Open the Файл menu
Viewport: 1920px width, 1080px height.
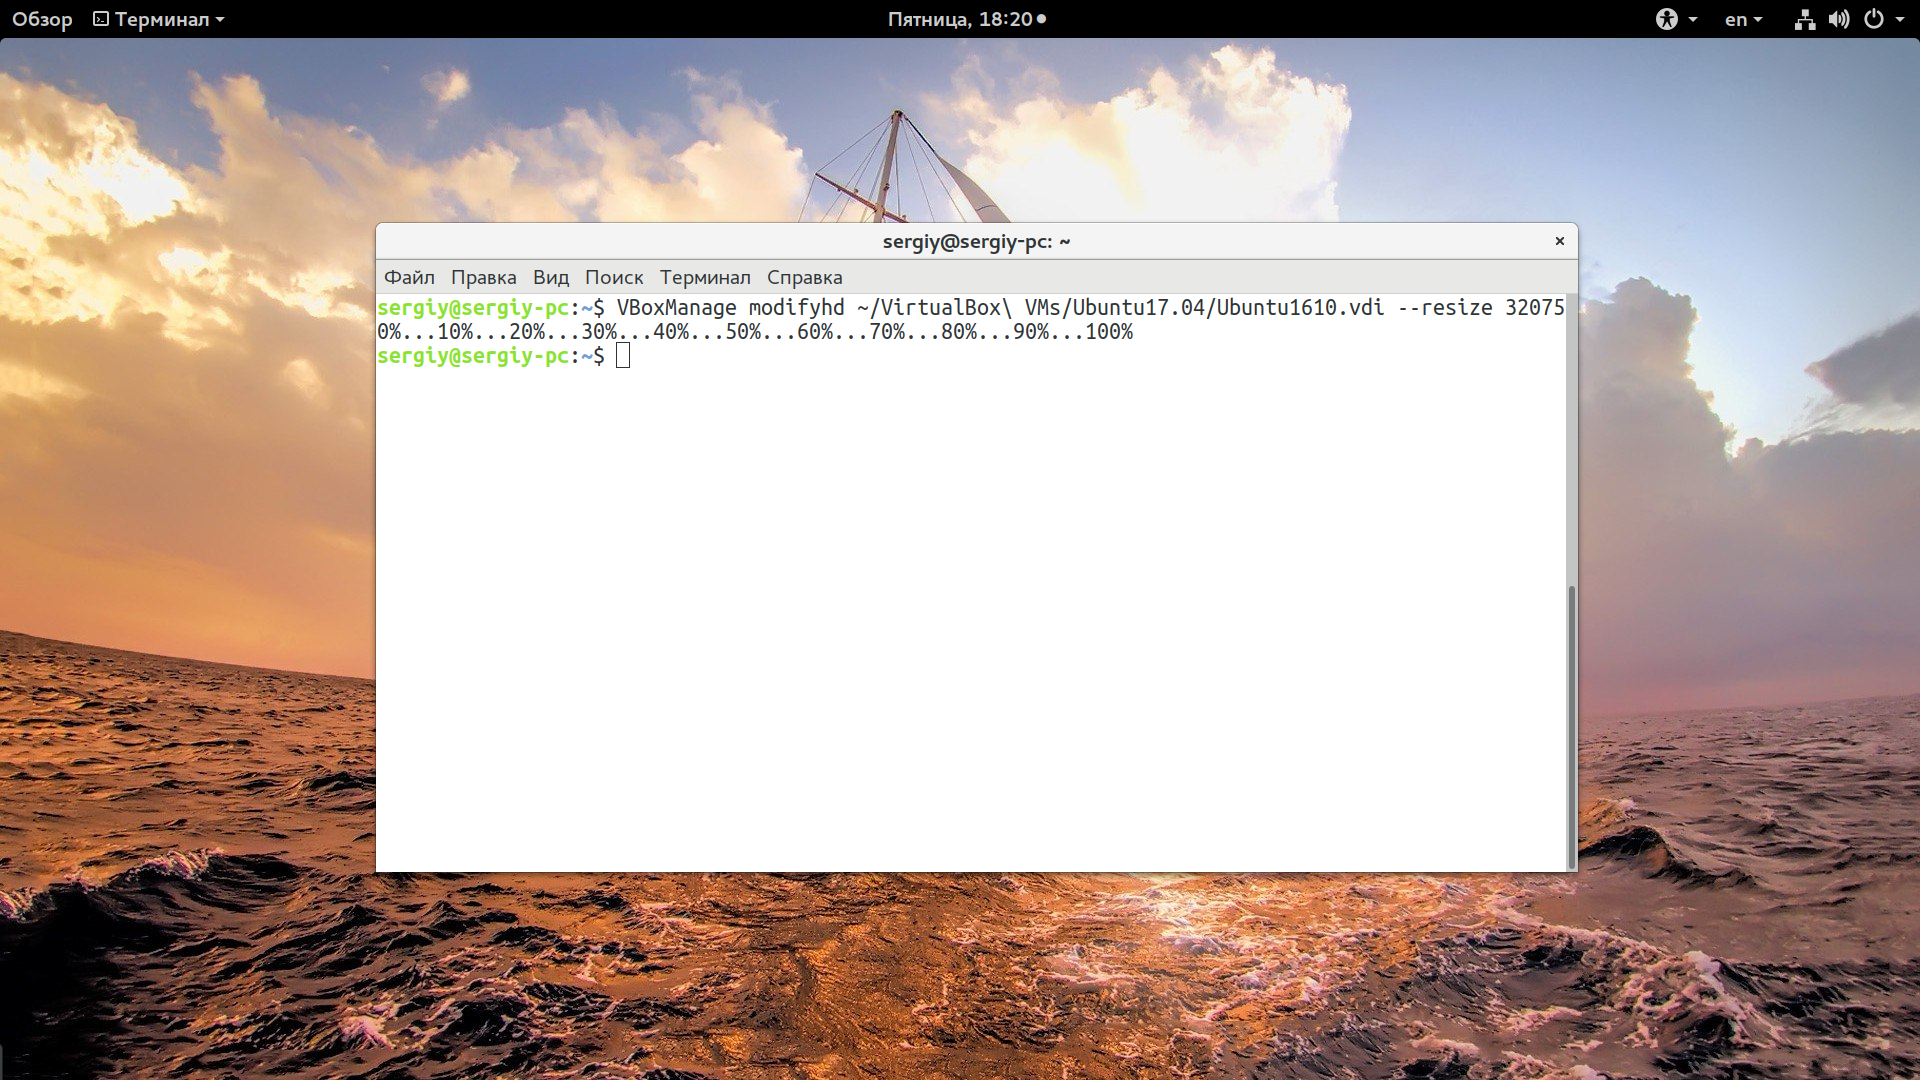click(x=409, y=277)
